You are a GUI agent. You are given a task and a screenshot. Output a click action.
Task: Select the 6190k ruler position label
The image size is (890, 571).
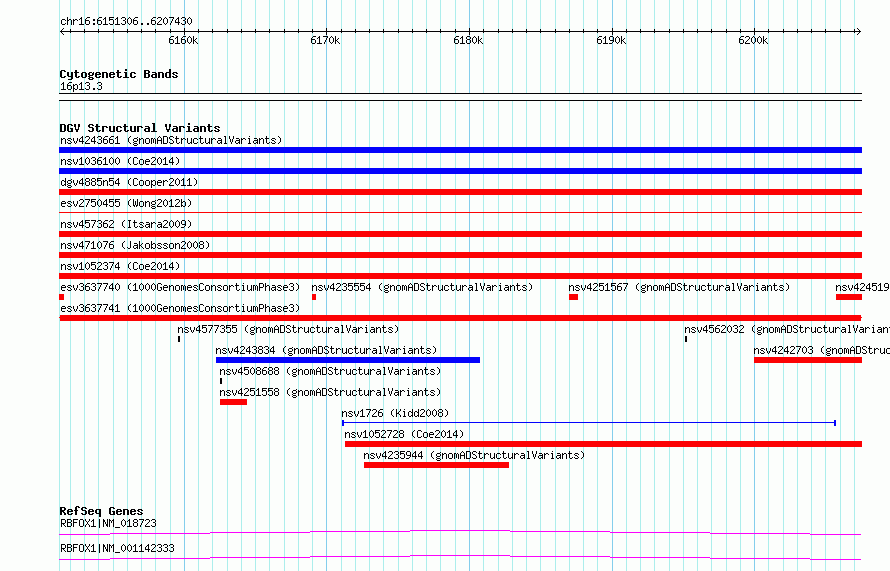point(611,40)
